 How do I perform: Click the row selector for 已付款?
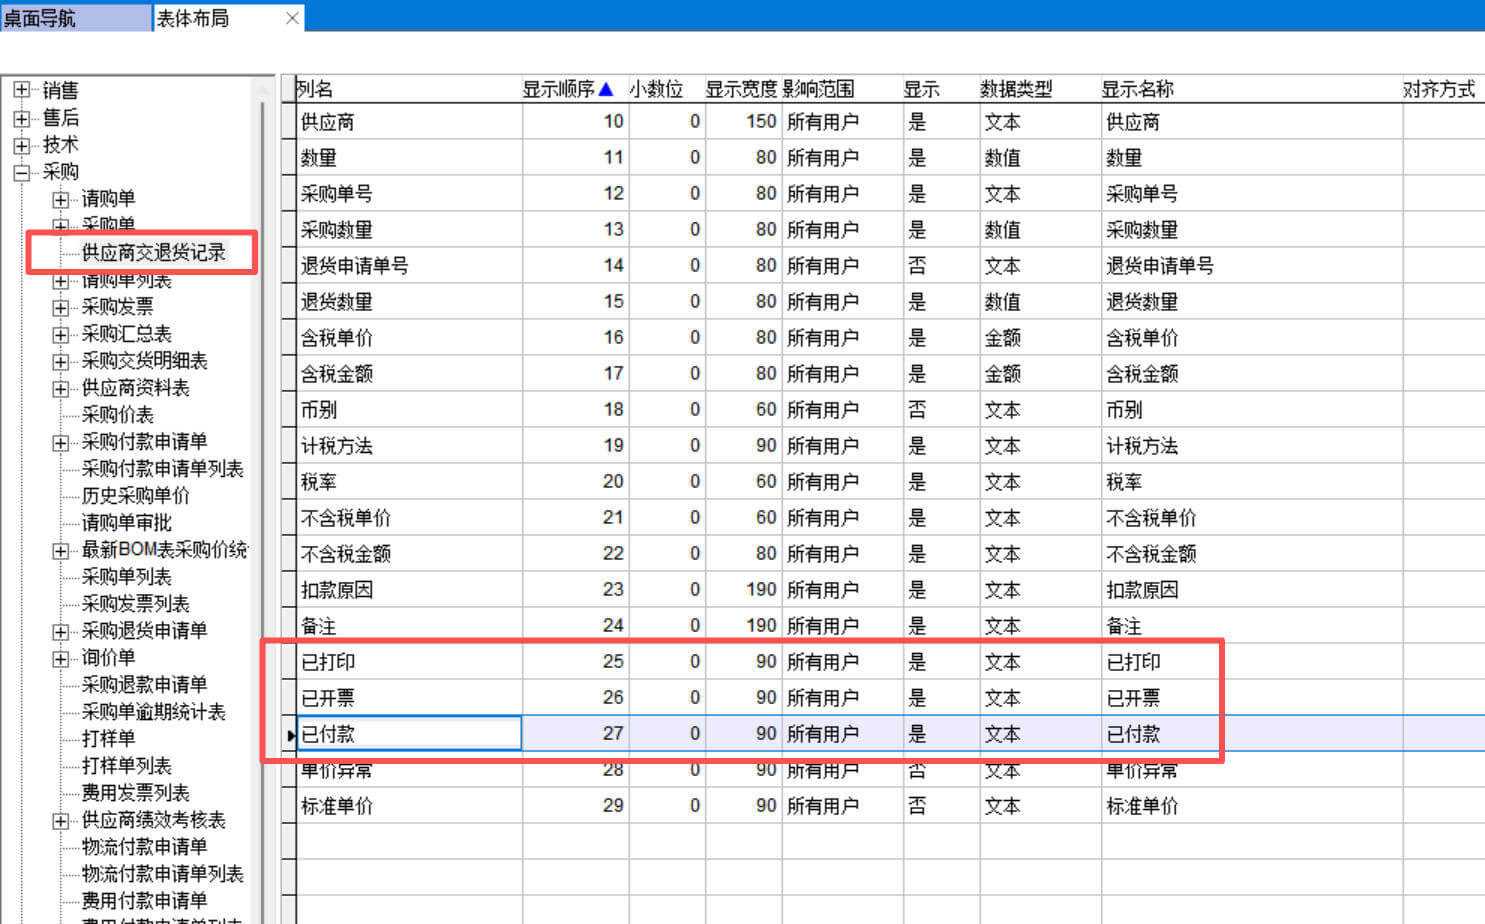coord(289,734)
